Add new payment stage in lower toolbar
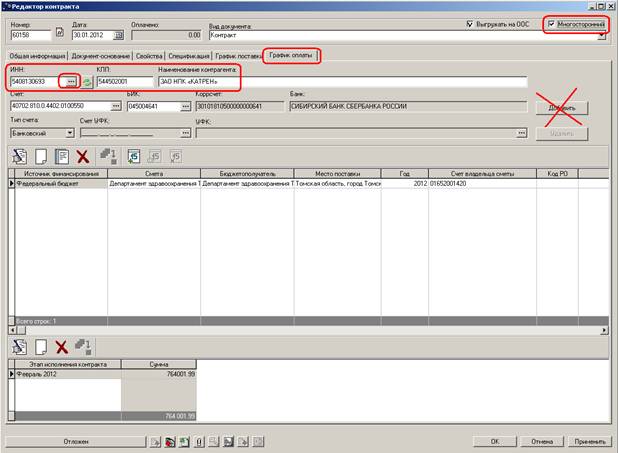 (40, 346)
